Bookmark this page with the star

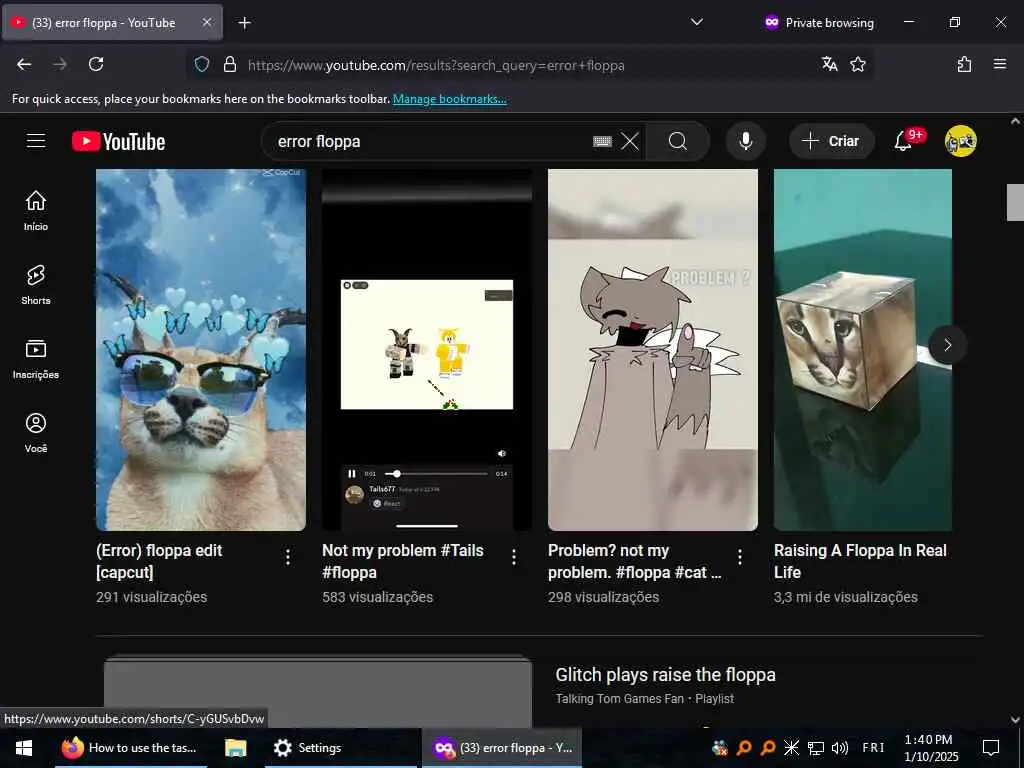858,64
